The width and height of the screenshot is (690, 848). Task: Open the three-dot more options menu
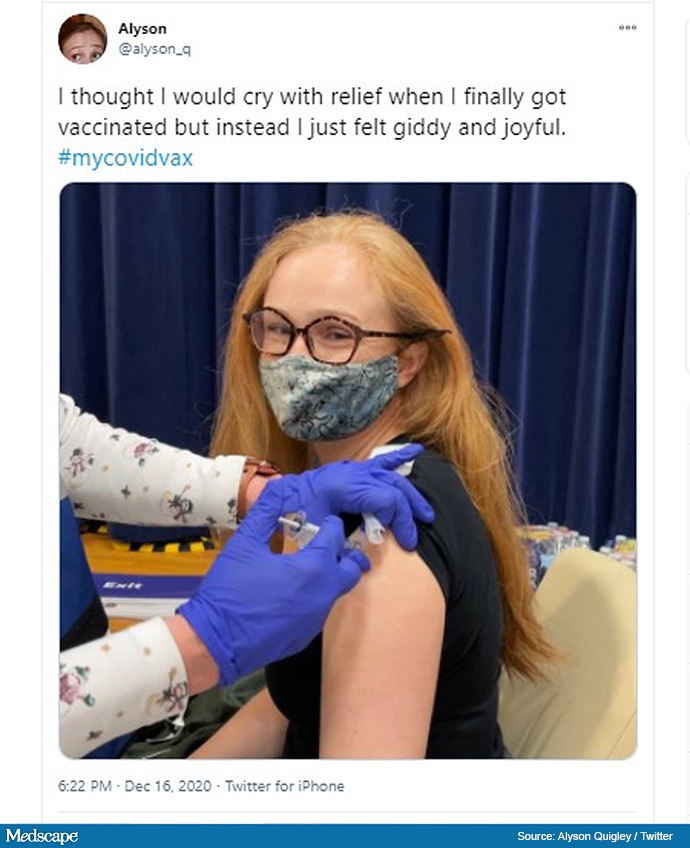628,28
